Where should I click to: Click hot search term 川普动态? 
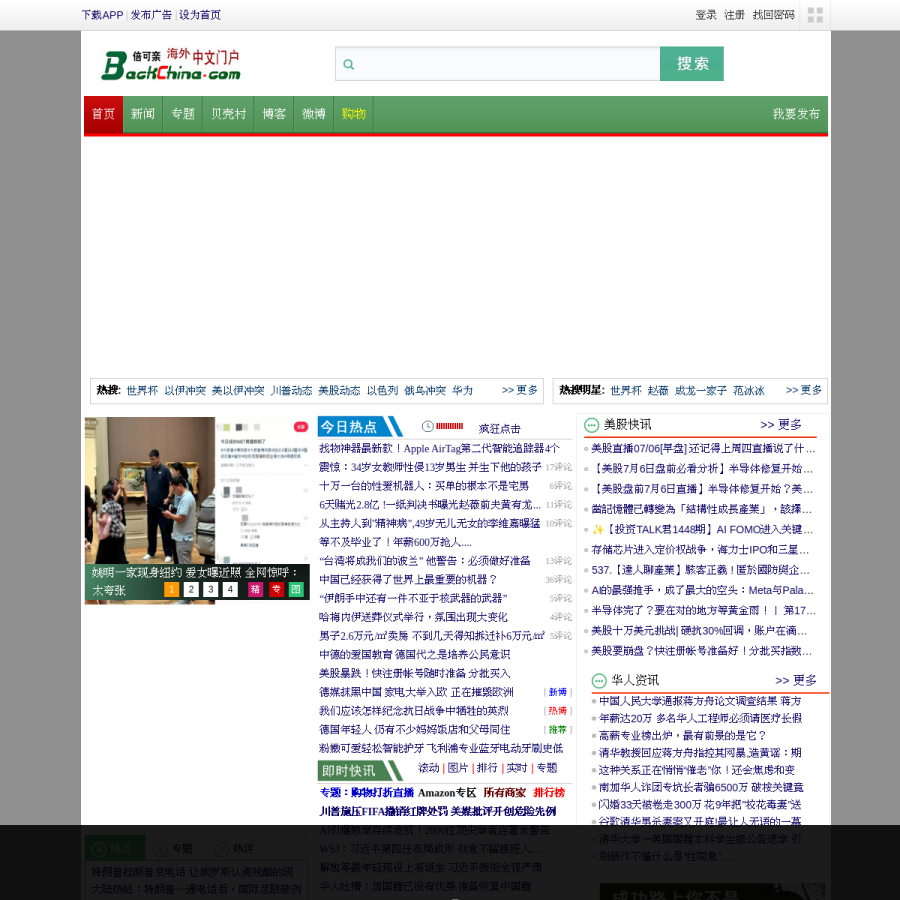pyautogui.click(x=291, y=391)
